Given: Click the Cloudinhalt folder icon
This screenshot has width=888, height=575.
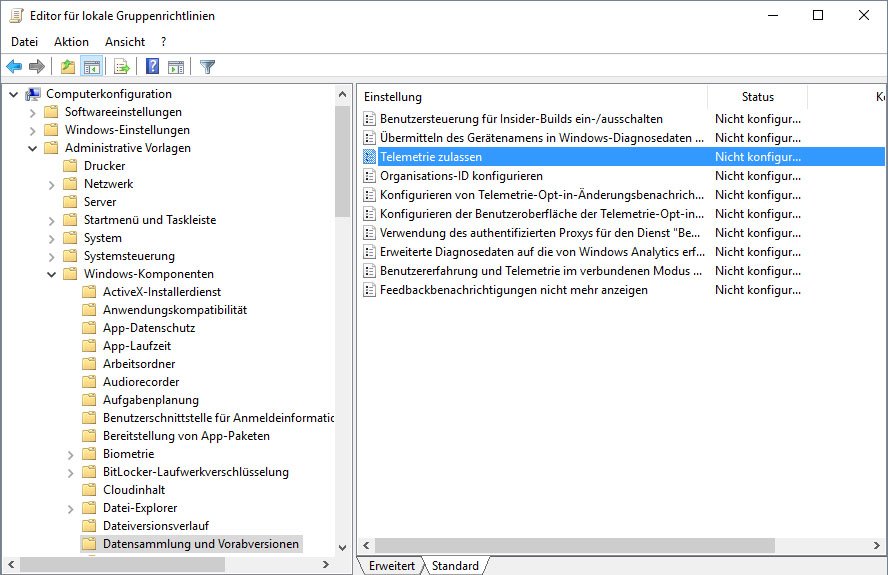Looking at the screenshot, I should click(x=89, y=489).
